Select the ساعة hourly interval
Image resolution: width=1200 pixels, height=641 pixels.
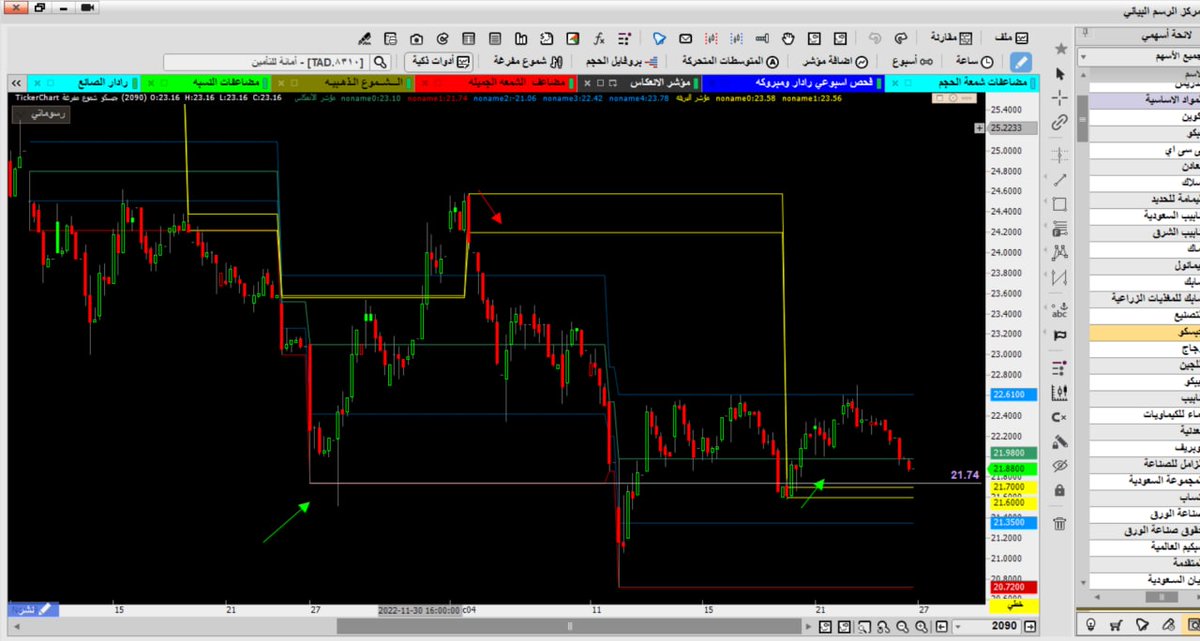(975, 62)
